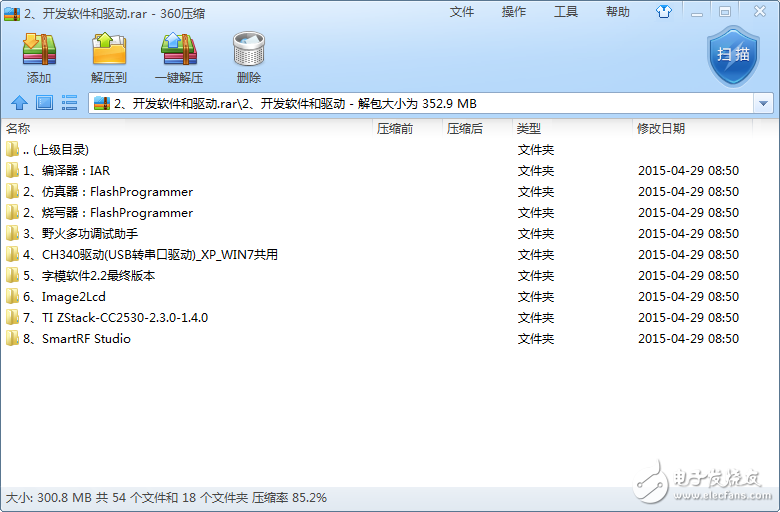This screenshot has width=780, height=512.
Task: Open the 文件 menu
Action: (x=462, y=12)
